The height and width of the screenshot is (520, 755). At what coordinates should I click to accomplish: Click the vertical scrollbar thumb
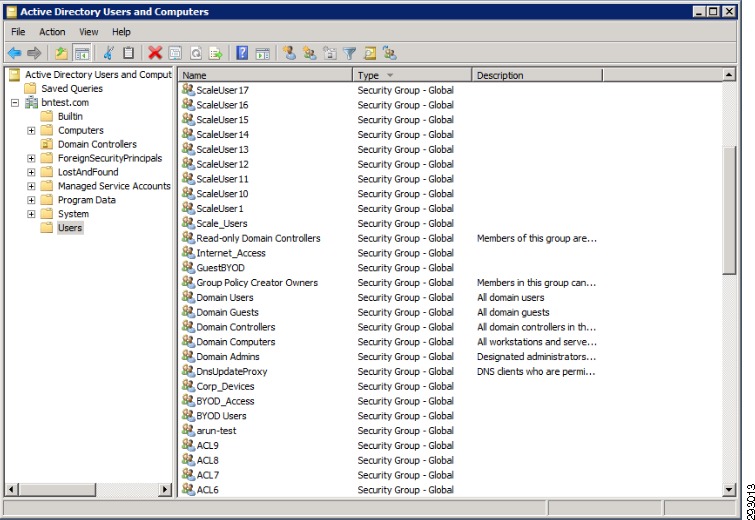729,210
